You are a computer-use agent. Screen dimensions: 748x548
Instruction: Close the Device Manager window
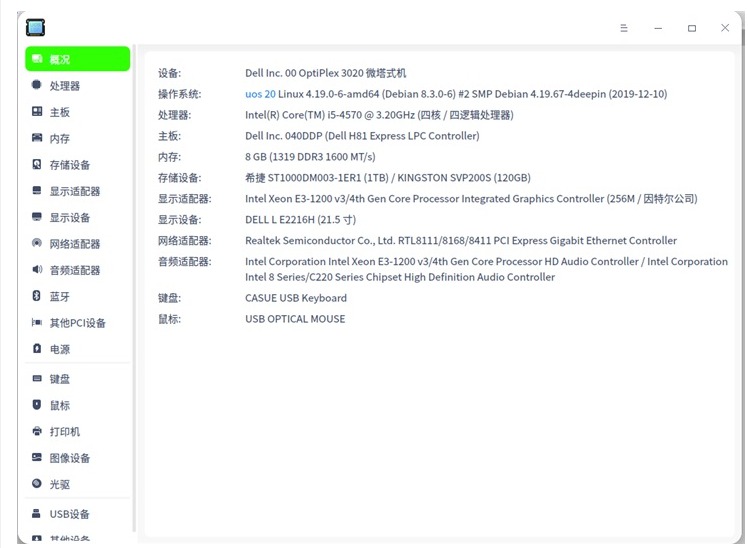725,28
